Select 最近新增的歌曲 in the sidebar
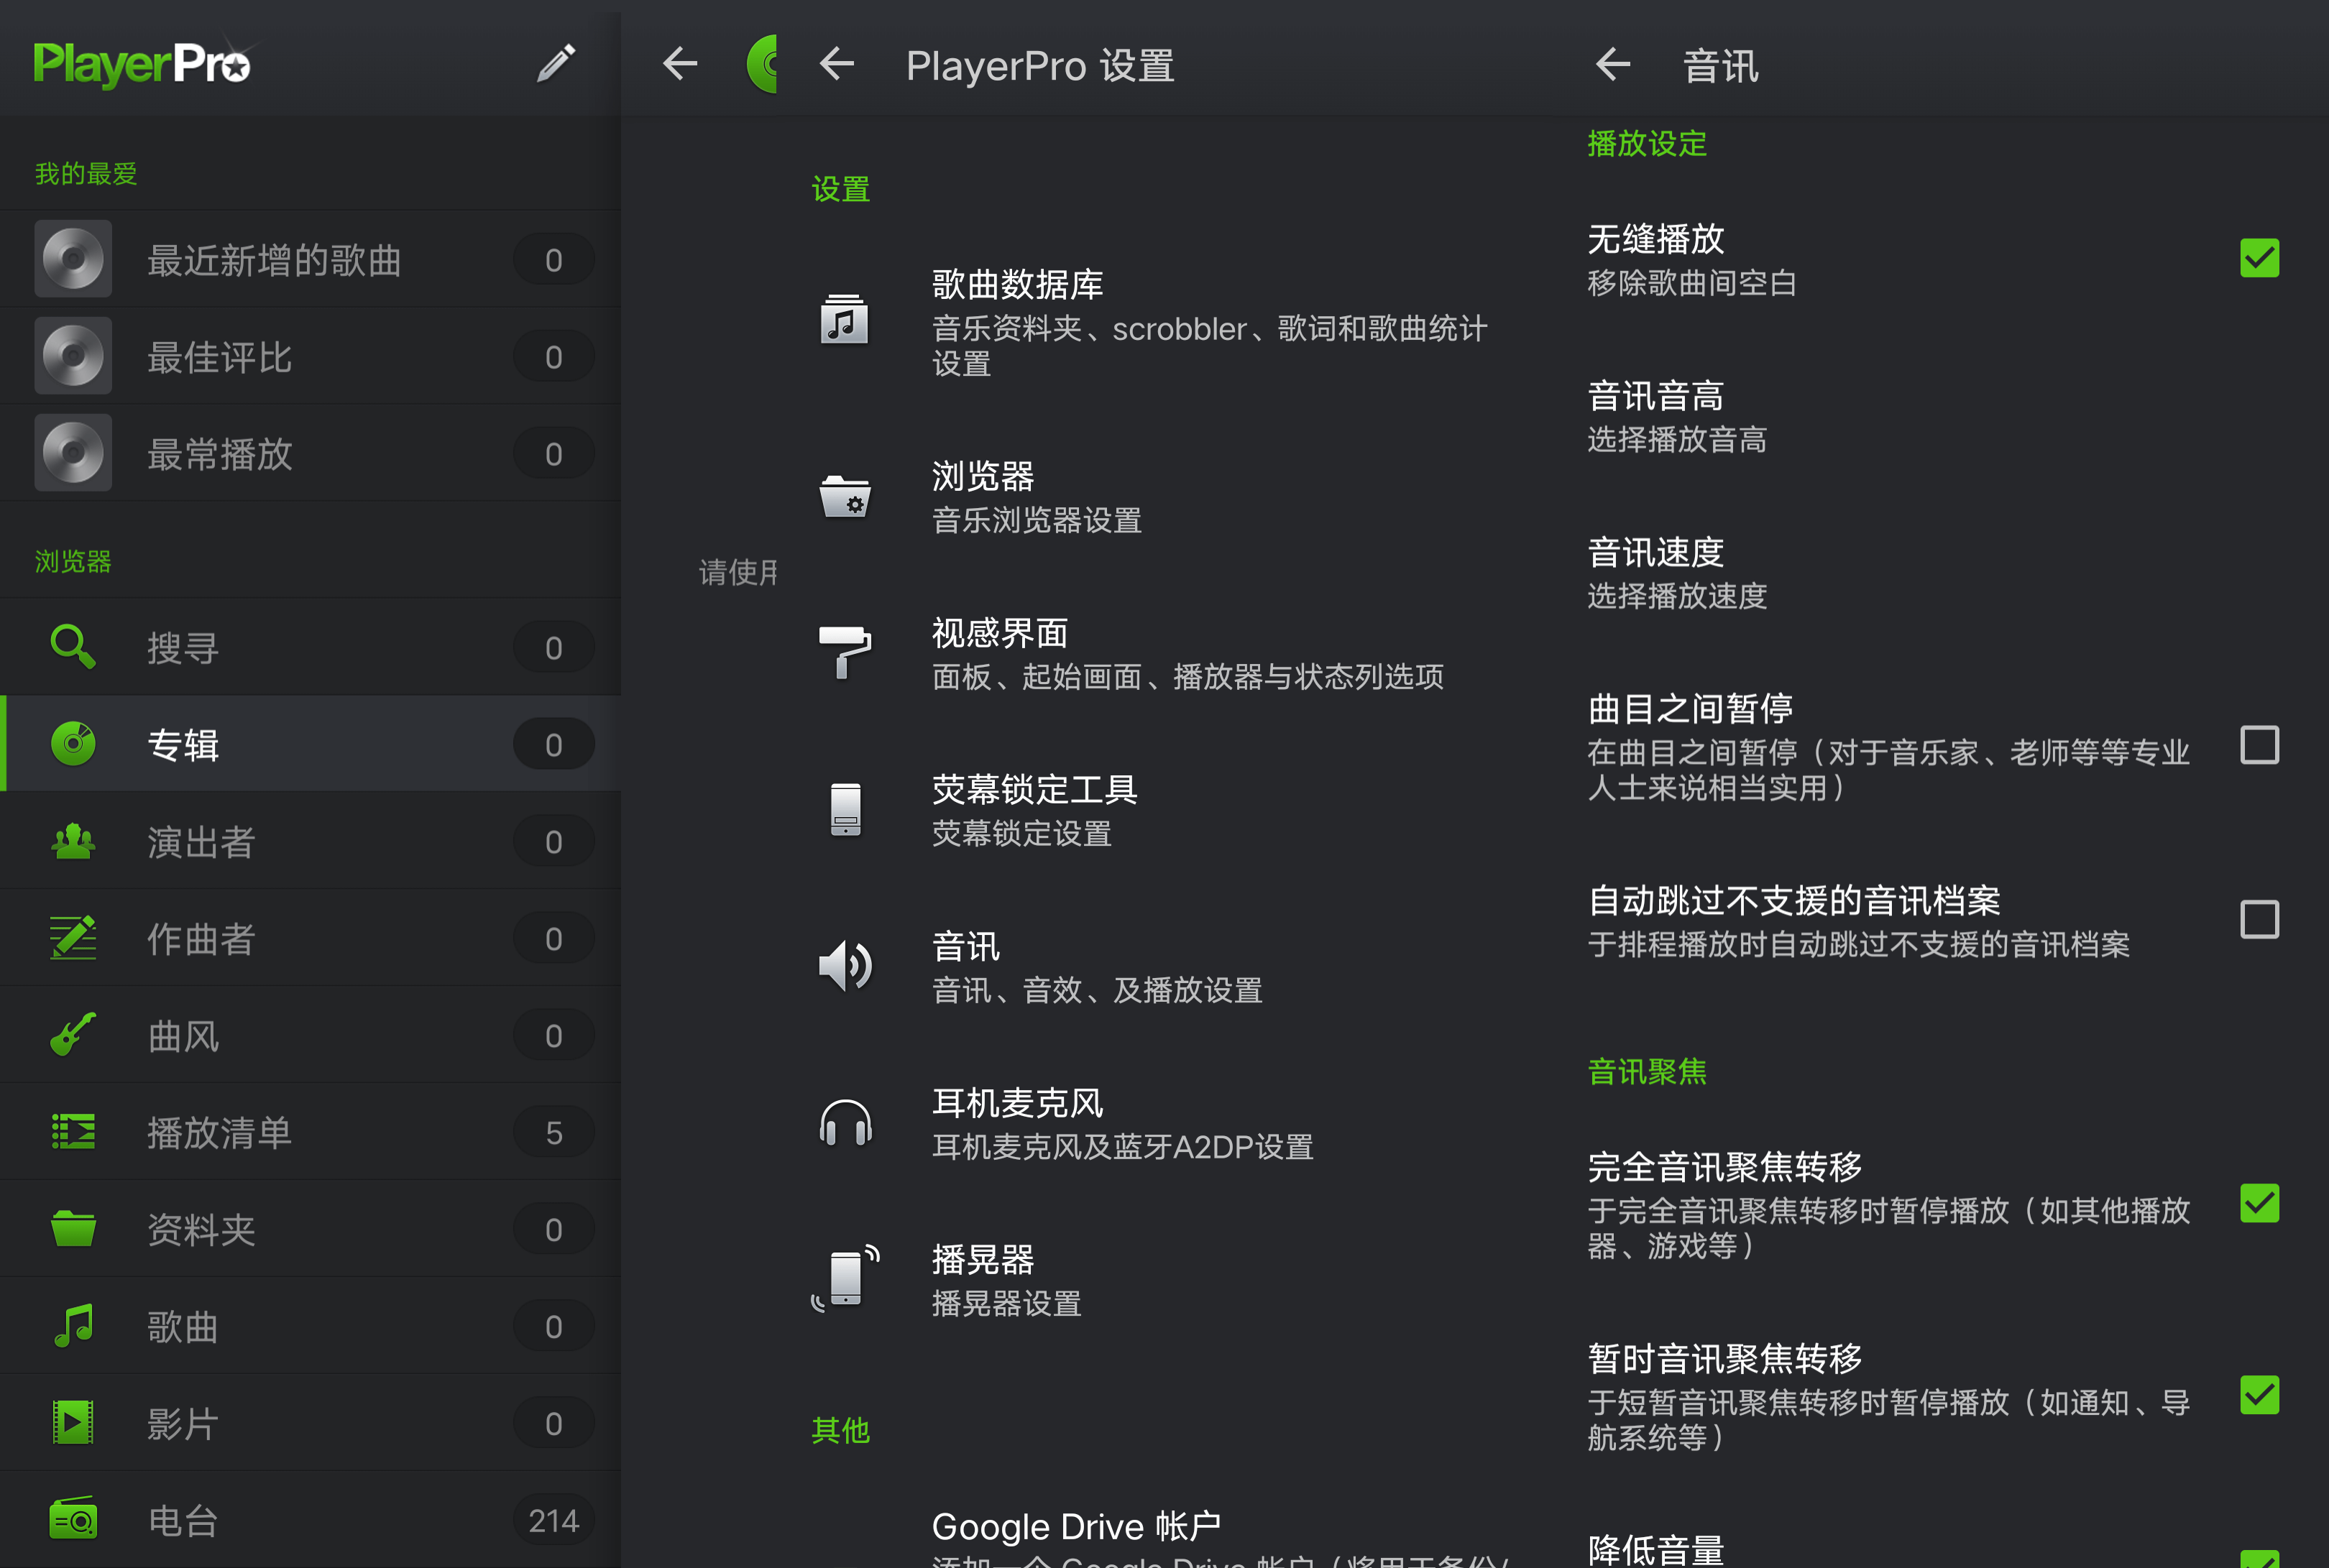This screenshot has width=2329, height=1568. point(310,259)
